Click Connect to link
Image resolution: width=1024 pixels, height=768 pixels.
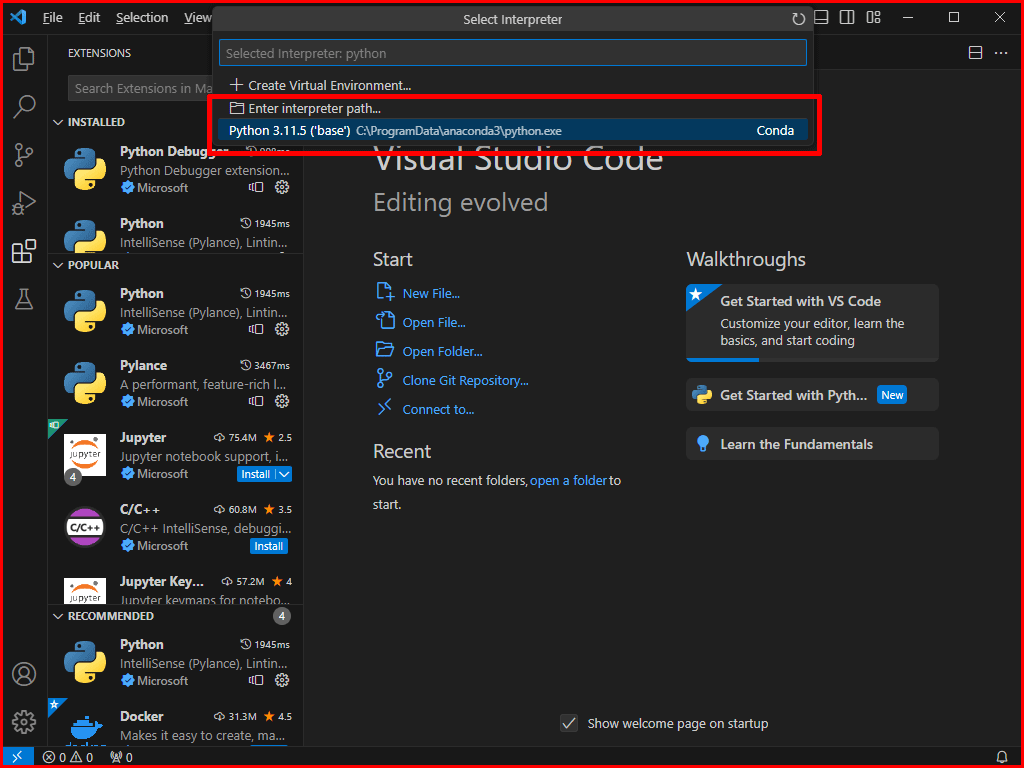[438, 409]
